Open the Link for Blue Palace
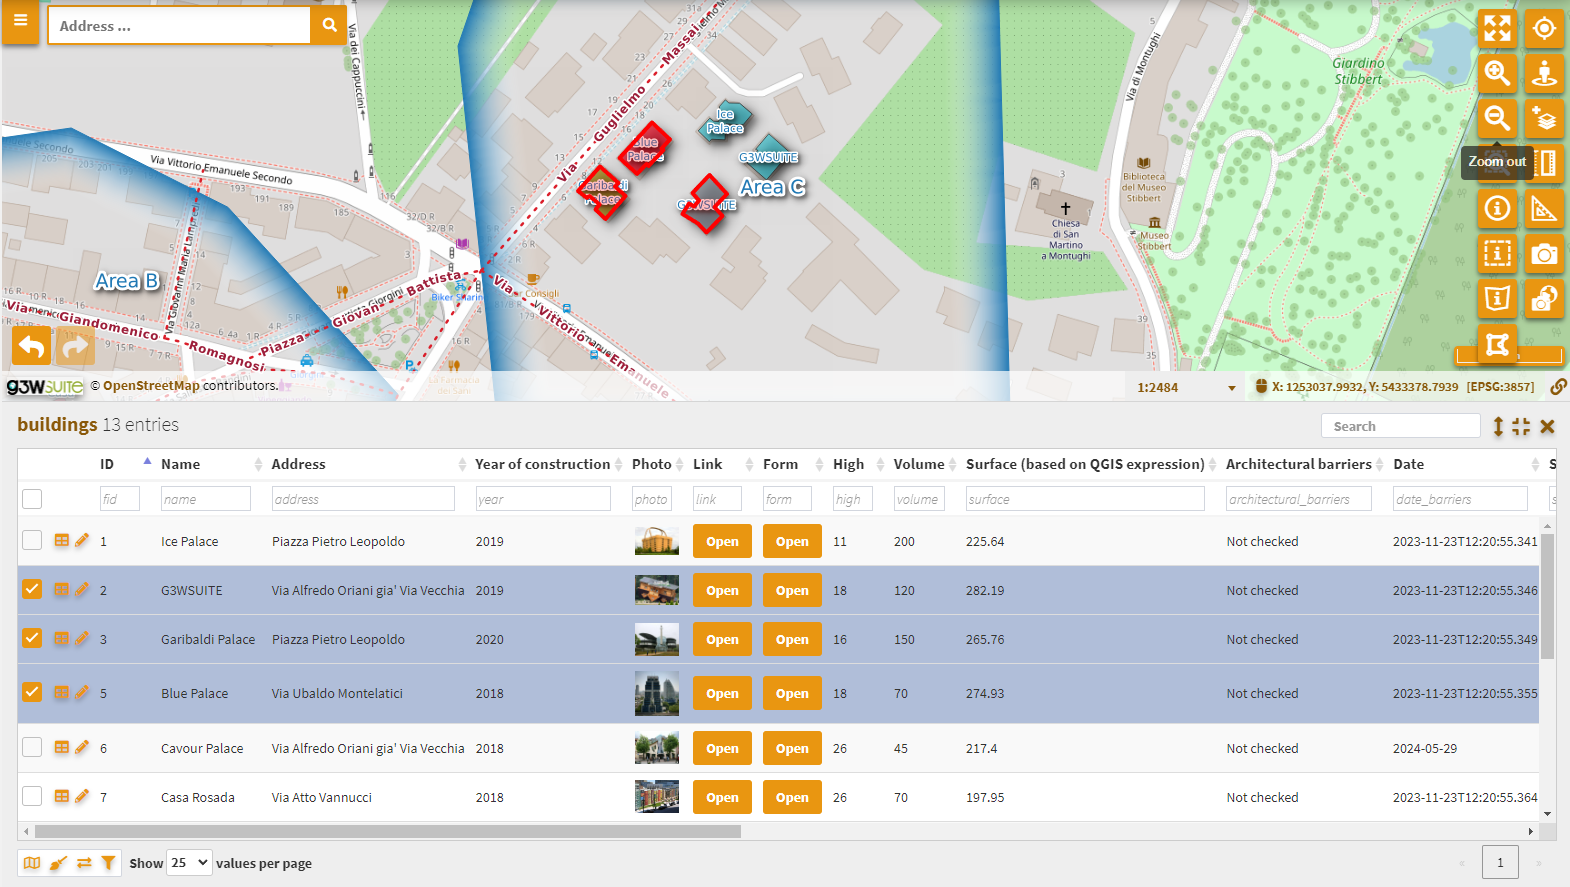The image size is (1570, 887). (722, 693)
